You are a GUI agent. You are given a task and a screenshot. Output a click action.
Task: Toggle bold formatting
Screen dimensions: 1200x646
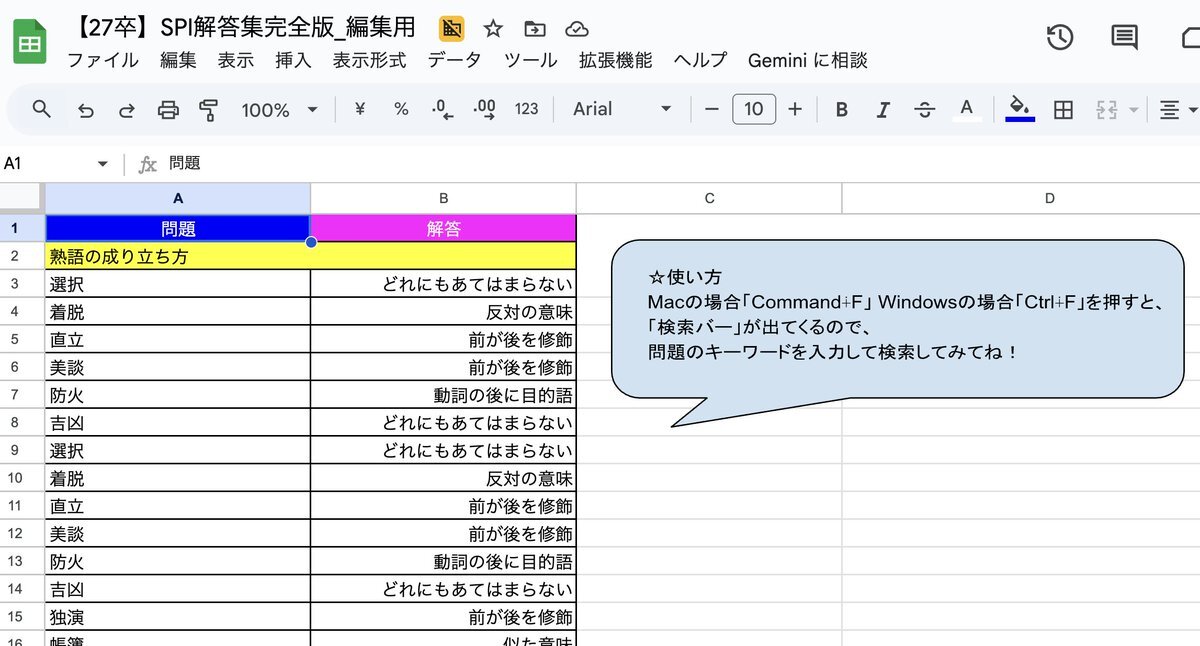point(842,109)
